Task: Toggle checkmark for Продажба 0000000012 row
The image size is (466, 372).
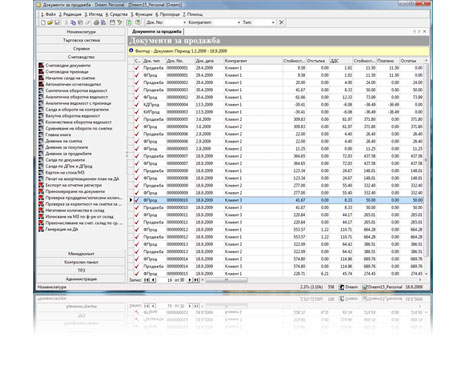Action: 137,237
